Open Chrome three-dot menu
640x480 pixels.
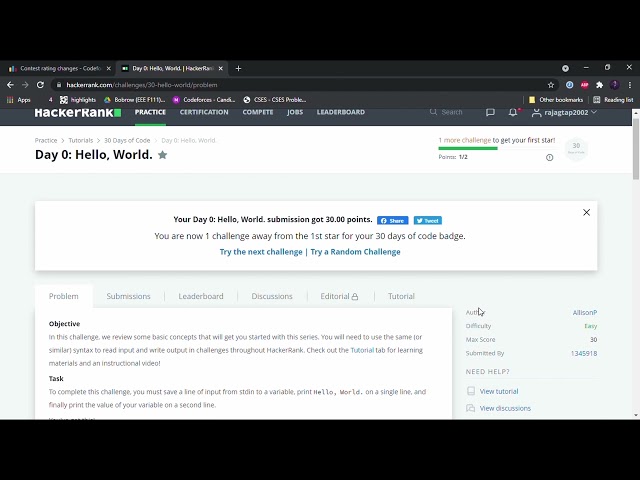[630, 85]
